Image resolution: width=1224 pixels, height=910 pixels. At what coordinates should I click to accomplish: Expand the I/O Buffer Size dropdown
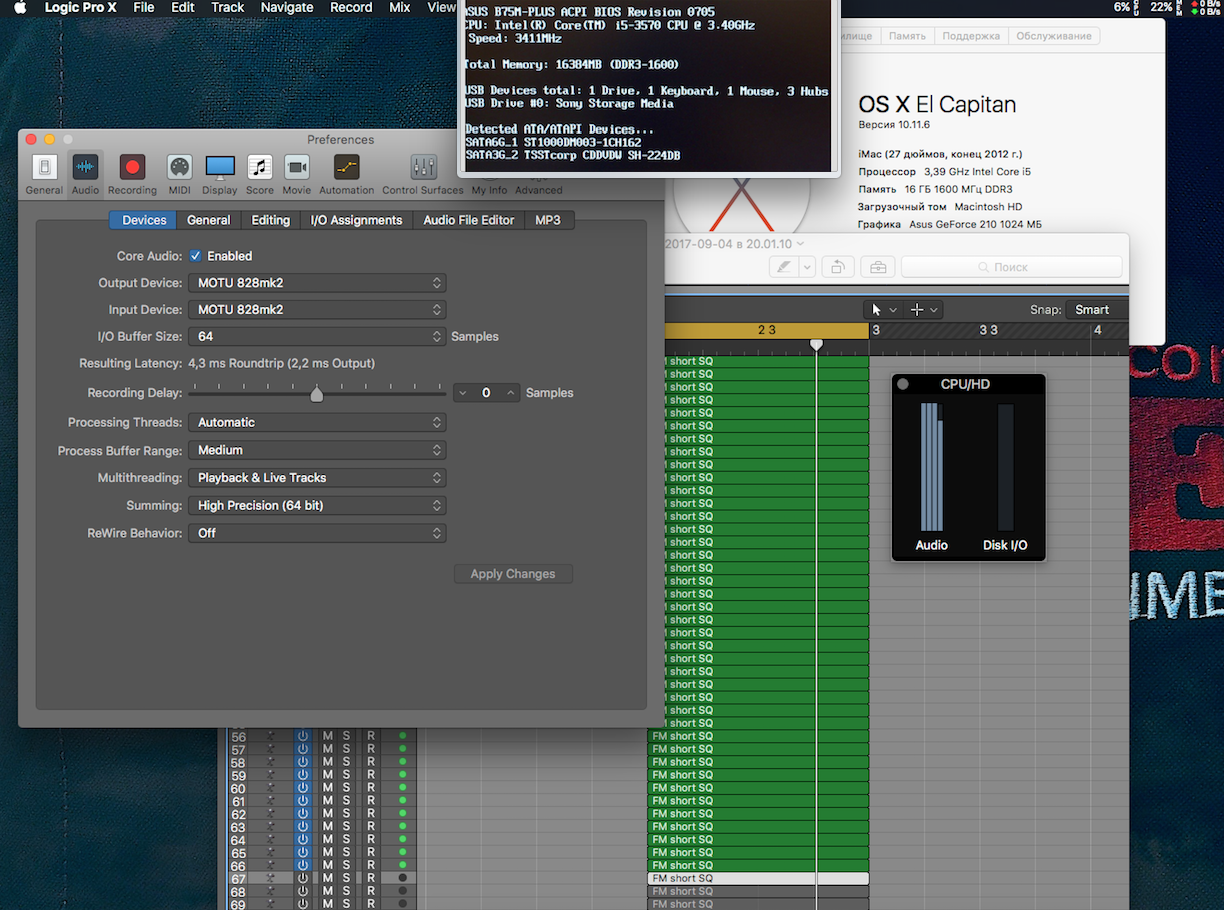pos(316,337)
